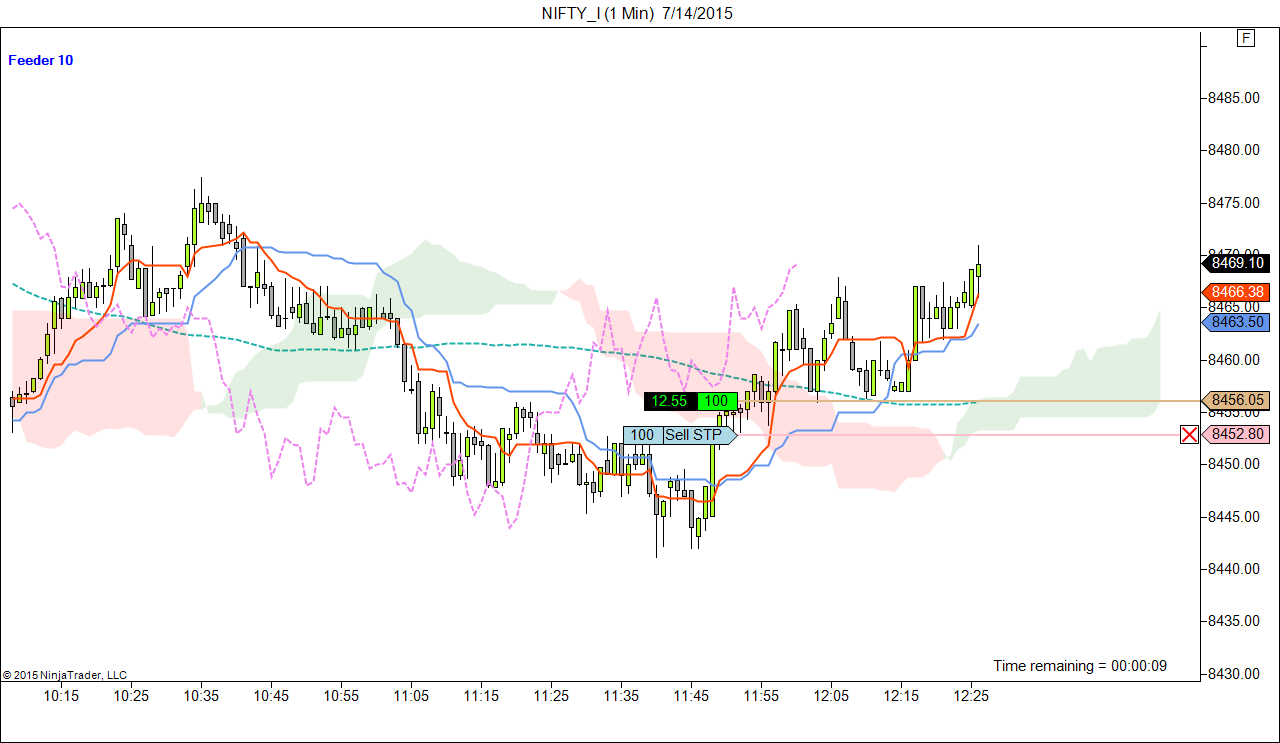Click the 11:55 time axis label
The width and height of the screenshot is (1280, 743).
761,696
